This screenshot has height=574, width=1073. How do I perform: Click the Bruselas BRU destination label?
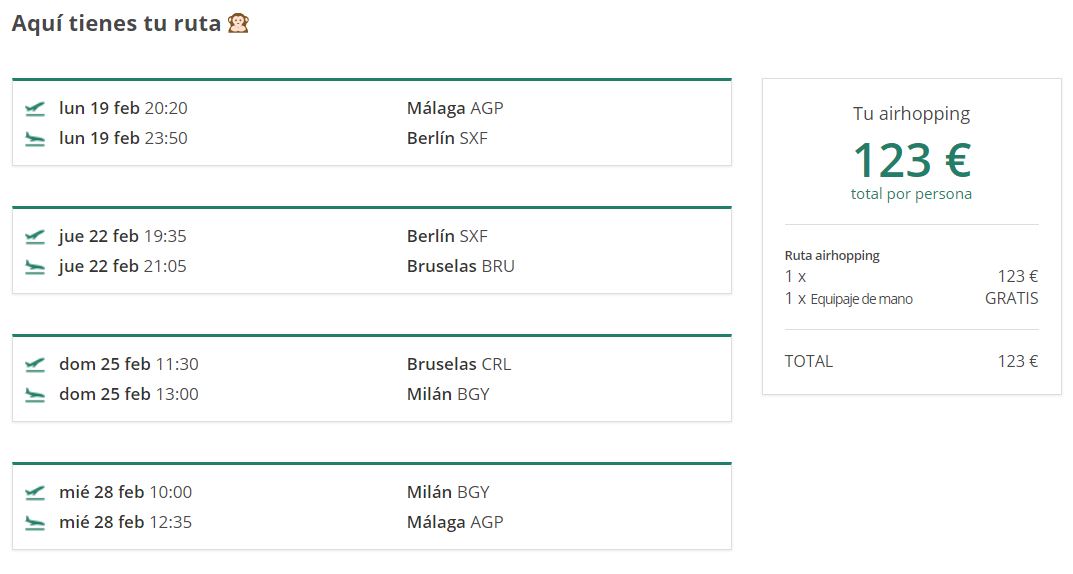pos(461,266)
